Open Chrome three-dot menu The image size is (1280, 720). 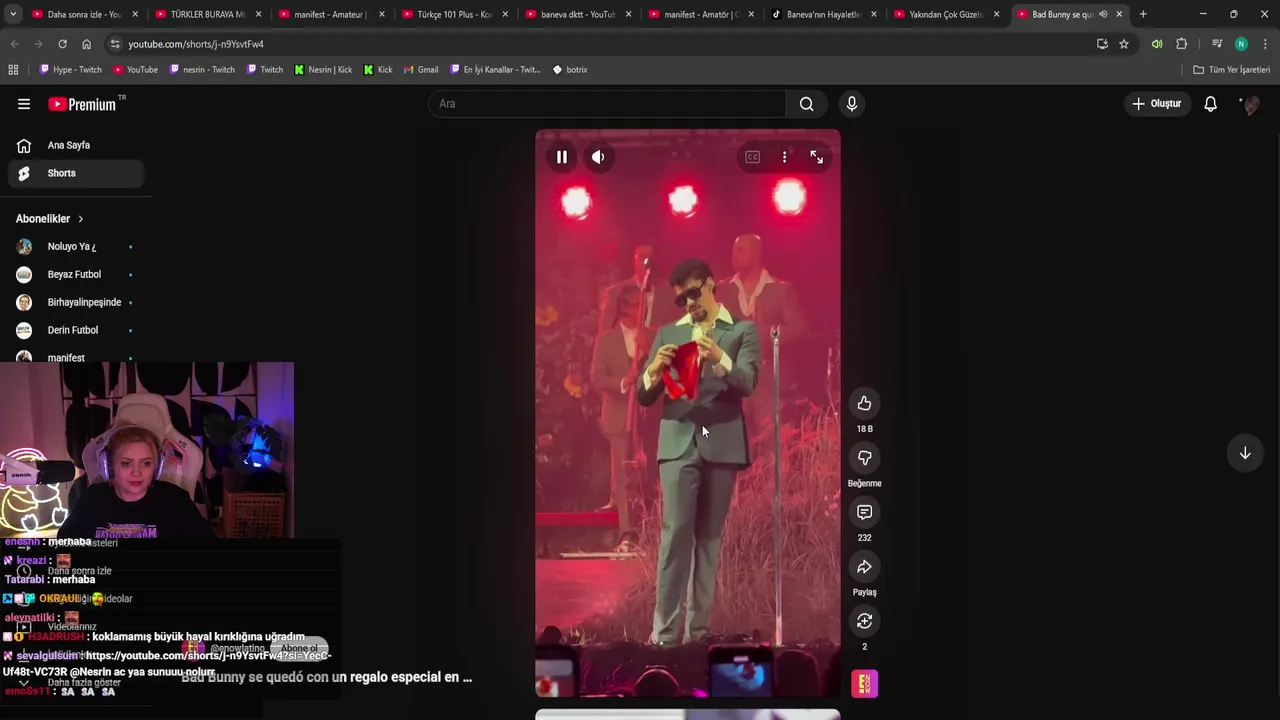pyautogui.click(x=1265, y=44)
